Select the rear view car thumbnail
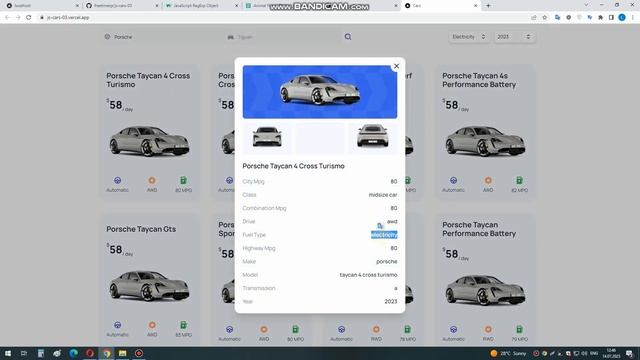This screenshot has width=640, height=360. coord(372,137)
